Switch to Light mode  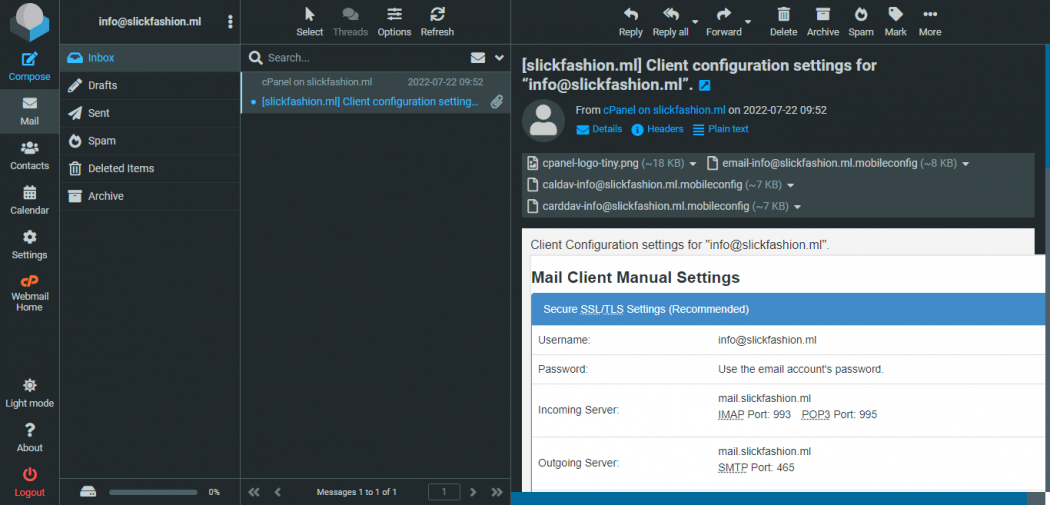tap(29, 393)
